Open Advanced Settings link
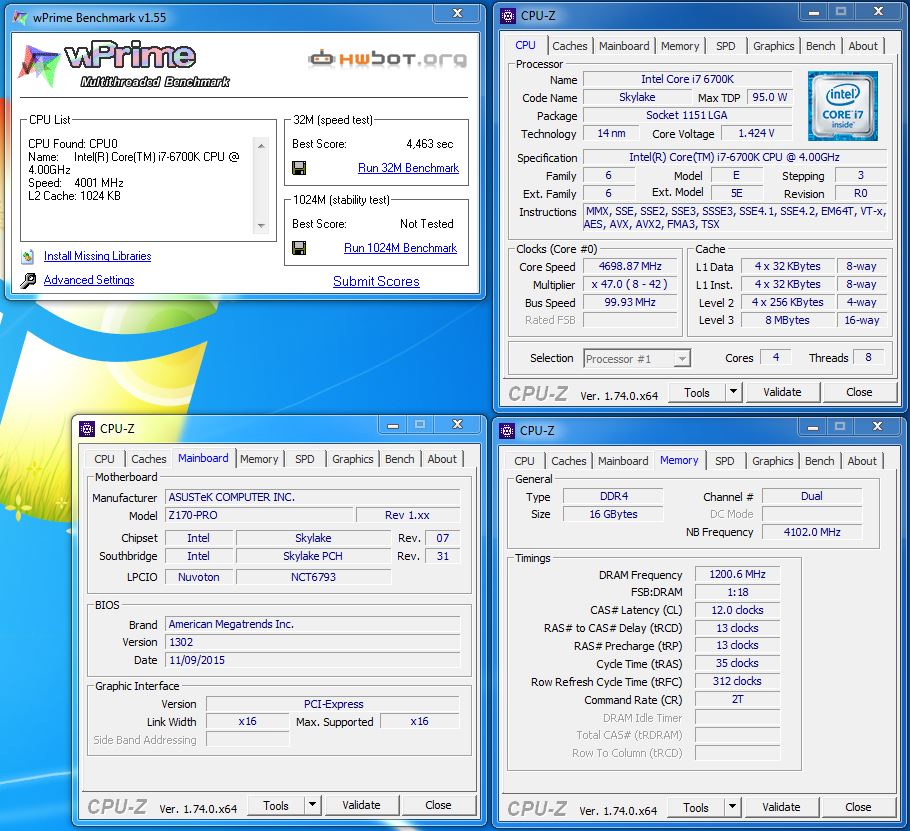Screen dimensions: 910x831 (89, 280)
